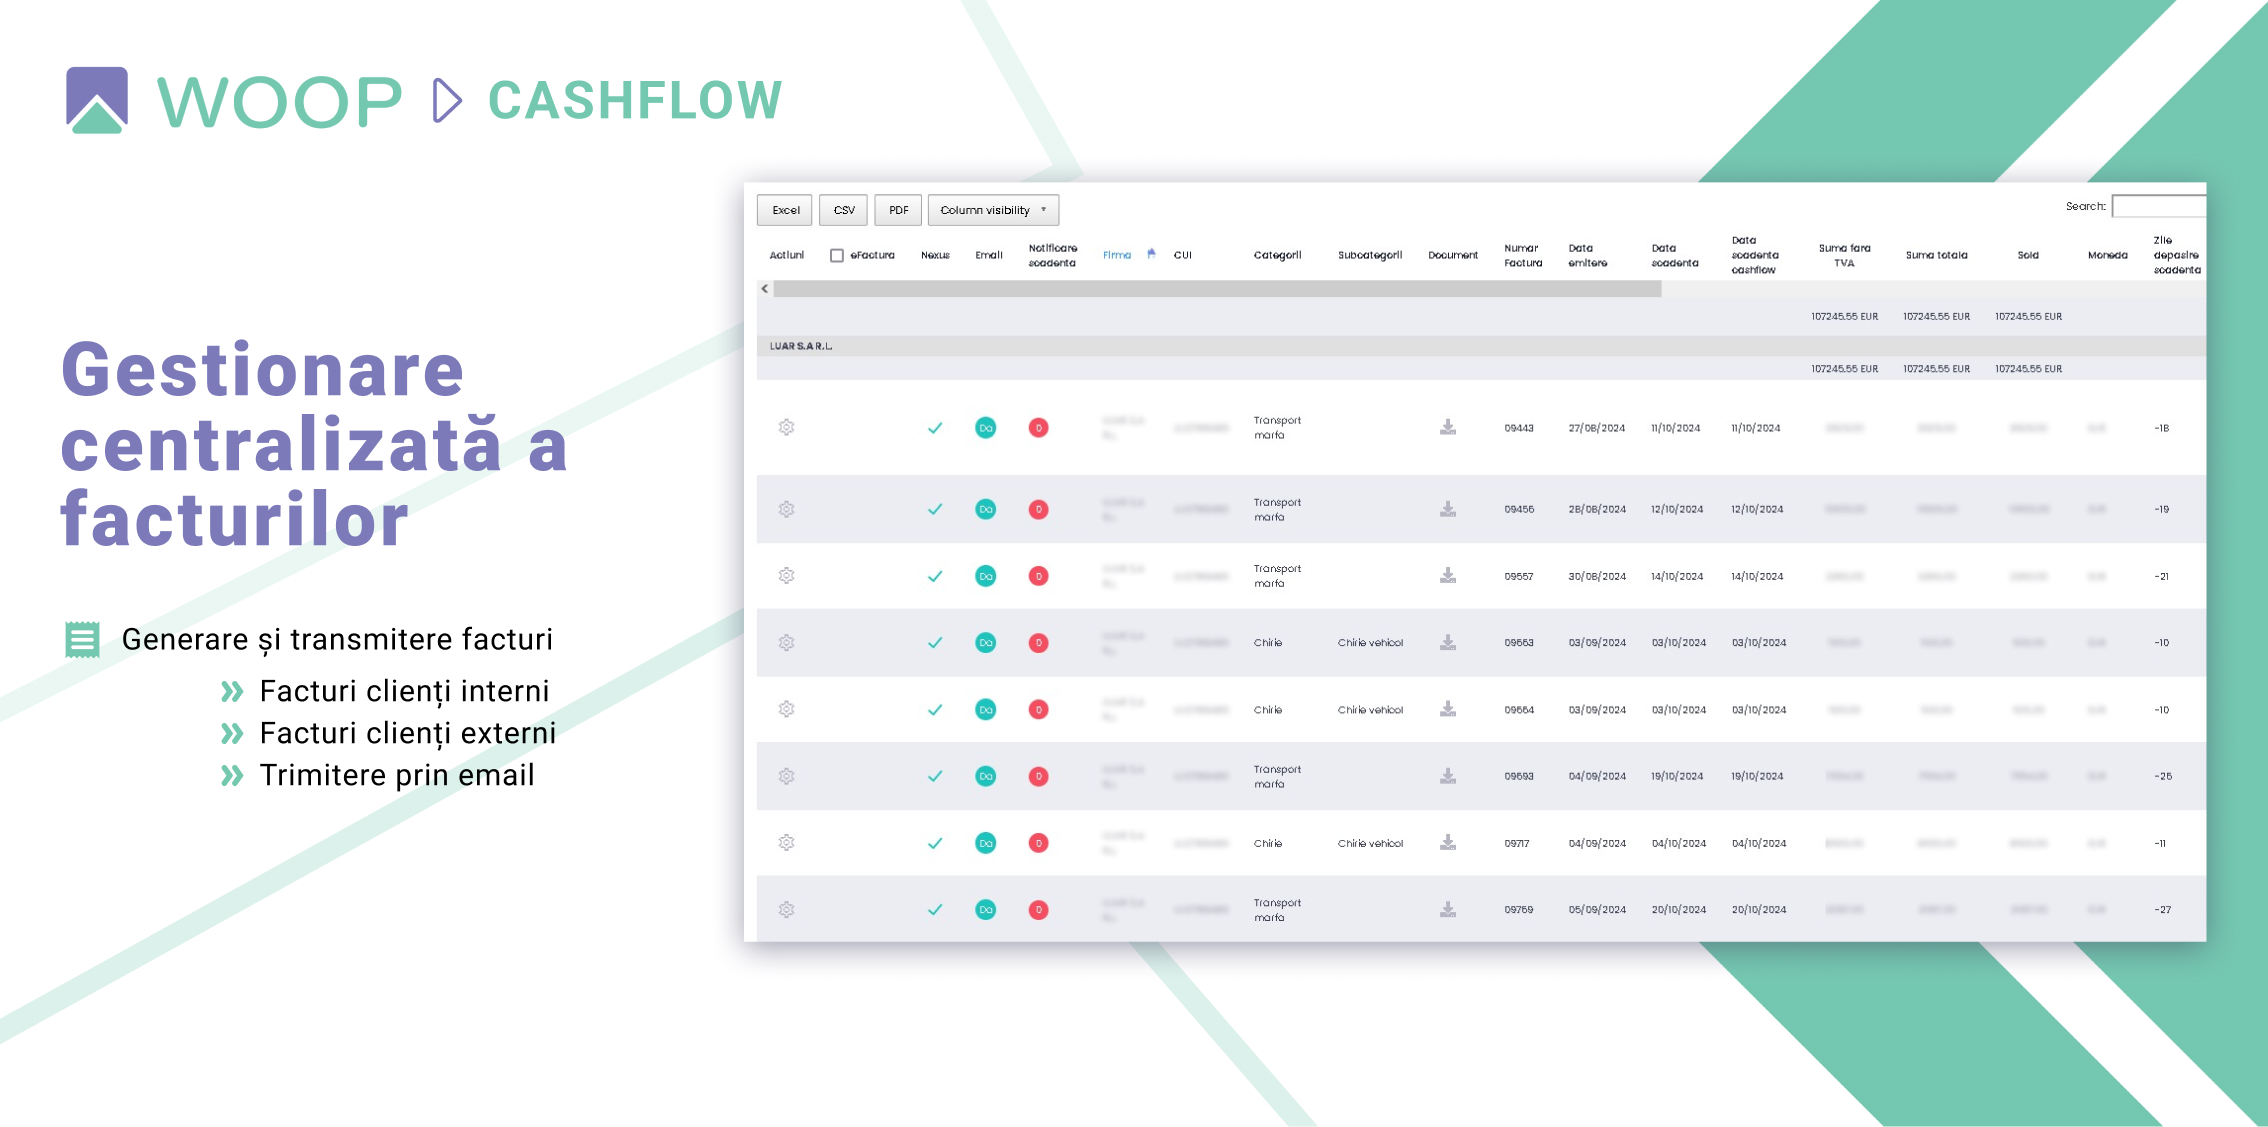This screenshot has width=2268, height=1127.
Task: Click red notification badge for invoice 09443
Action: point(1038,428)
